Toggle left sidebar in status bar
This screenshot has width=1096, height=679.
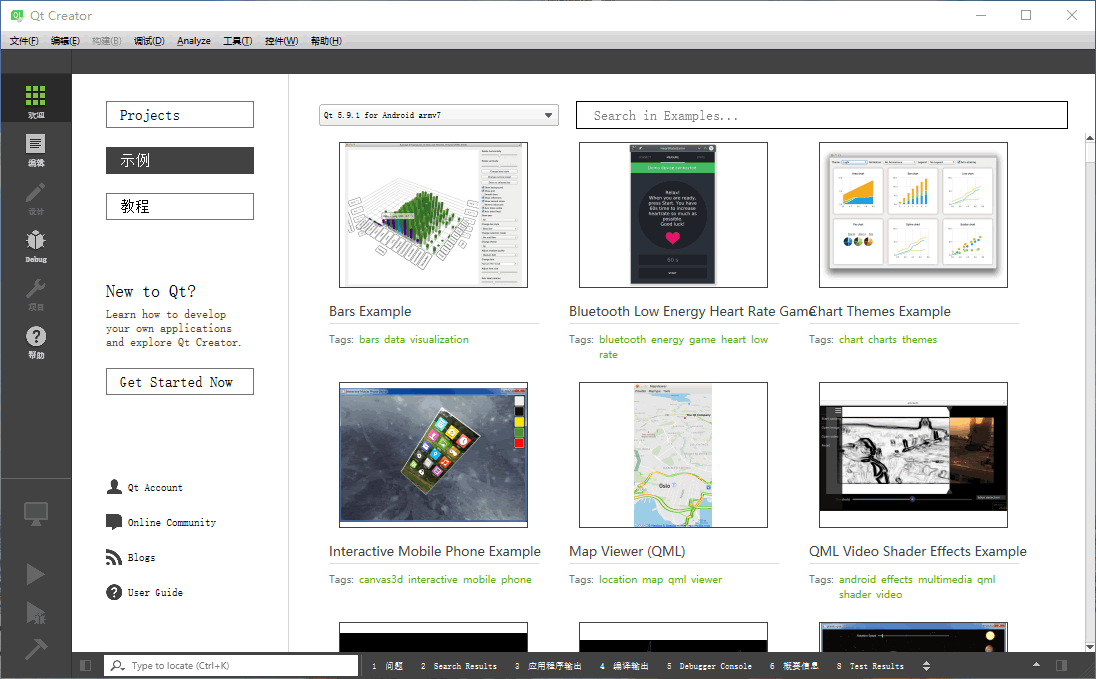[85, 666]
